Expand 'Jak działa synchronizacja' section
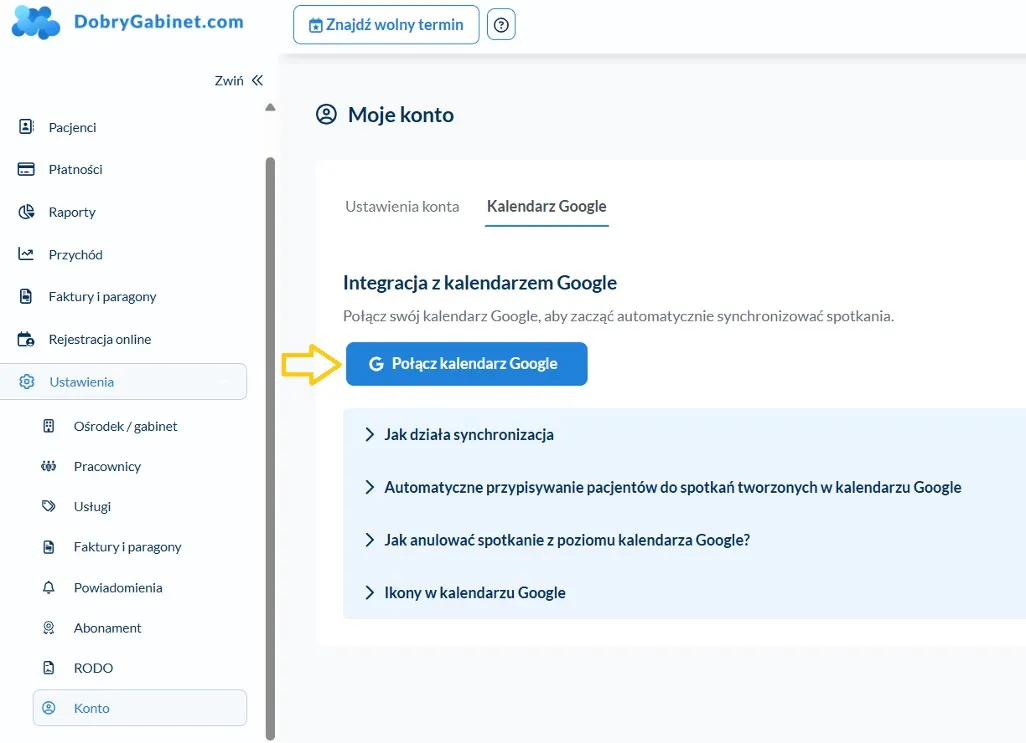This screenshot has width=1026, height=743. 468,435
